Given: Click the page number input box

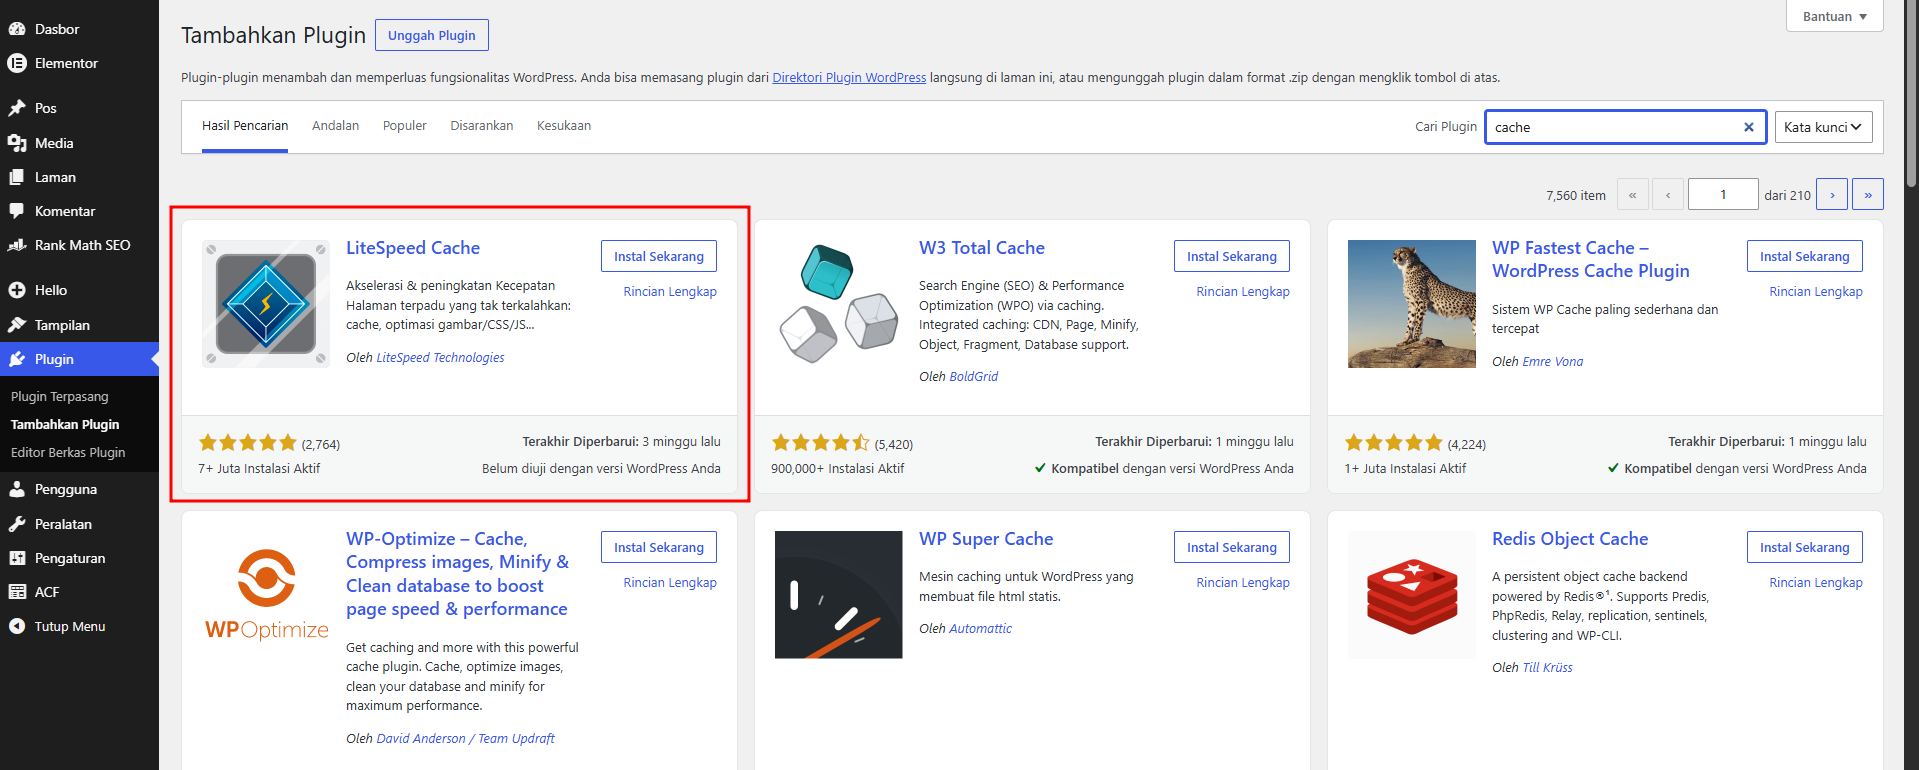Looking at the screenshot, I should tap(1723, 194).
